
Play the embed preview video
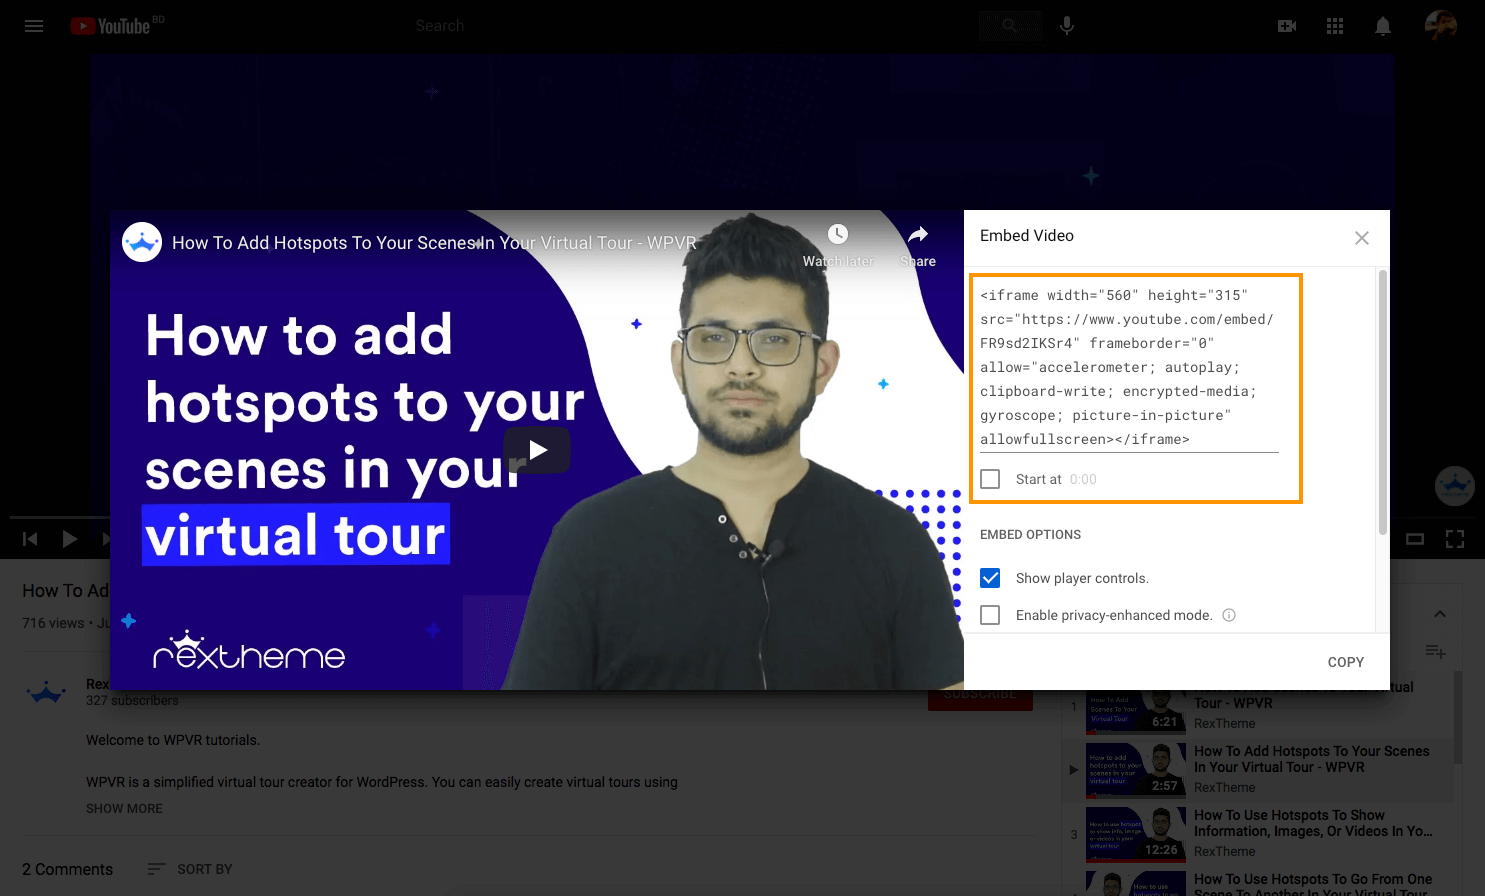537,450
